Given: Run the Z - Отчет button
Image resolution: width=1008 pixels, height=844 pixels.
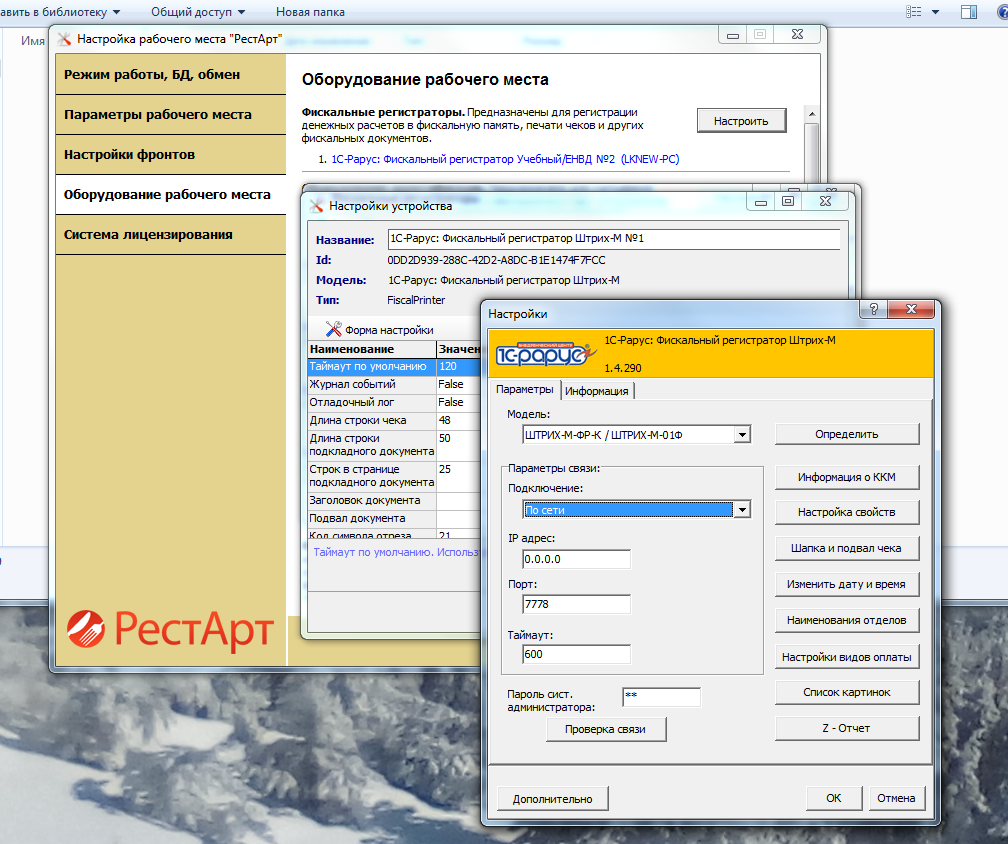Looking at the screenshot, I should (847, 728).
